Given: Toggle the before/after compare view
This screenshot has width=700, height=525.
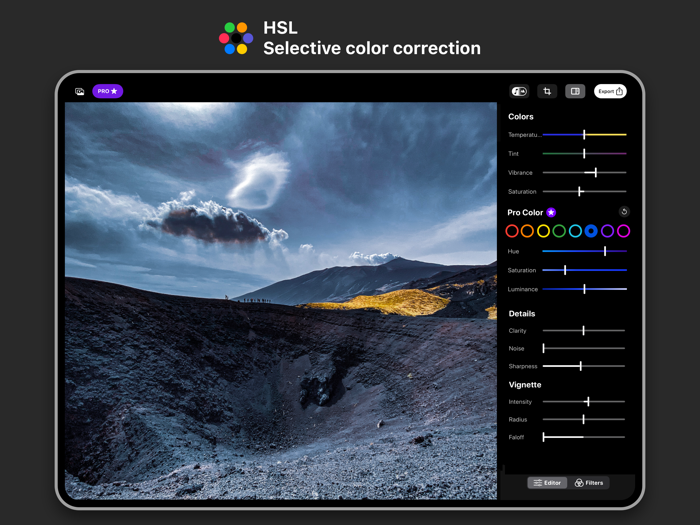Looking at the screenshot, I should pos(575,92).
